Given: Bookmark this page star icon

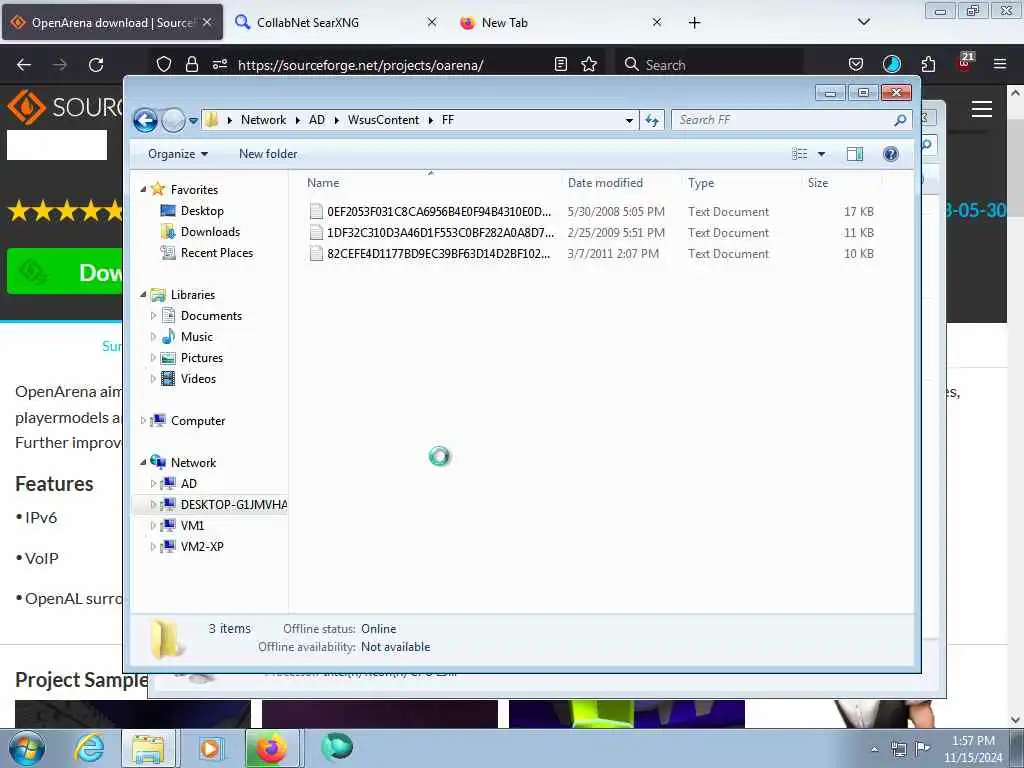Looking at the screenshot, I should (x=589, y=64).
